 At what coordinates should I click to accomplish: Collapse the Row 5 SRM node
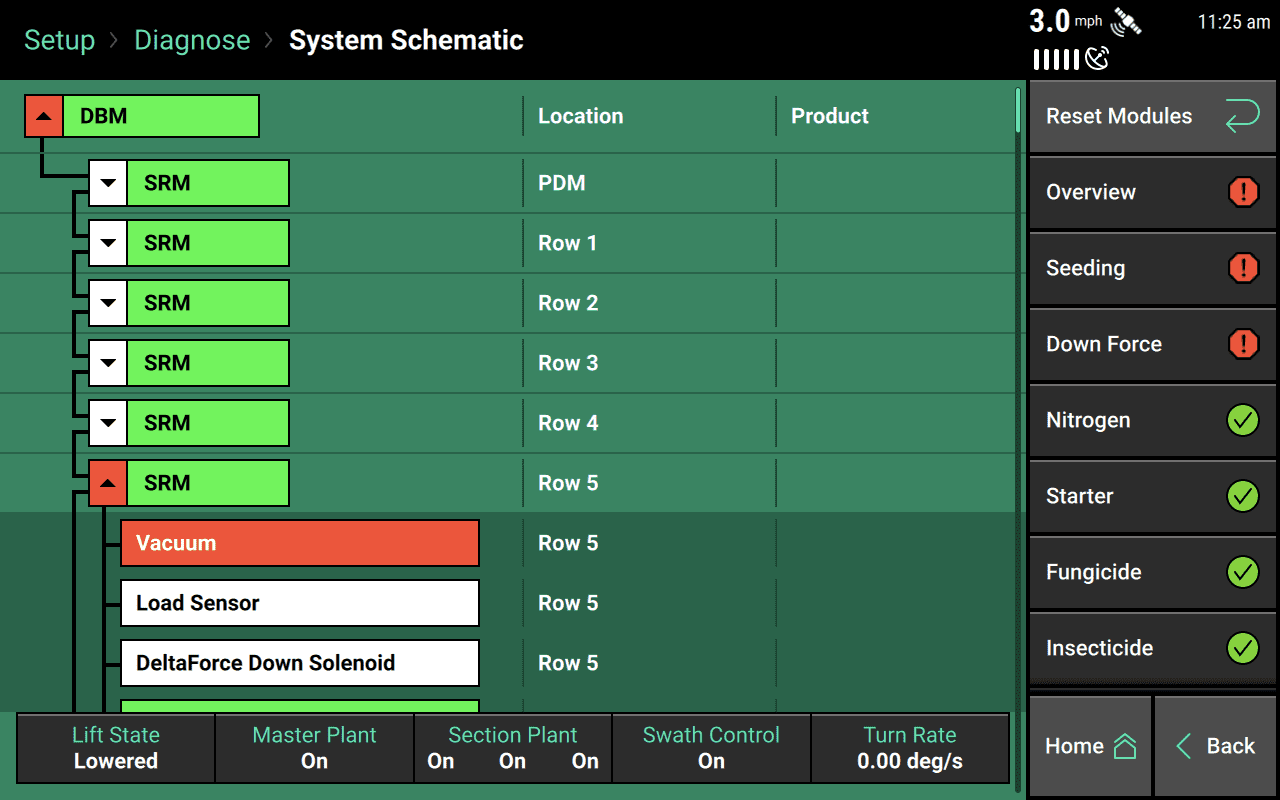click(x=107, y=483)
